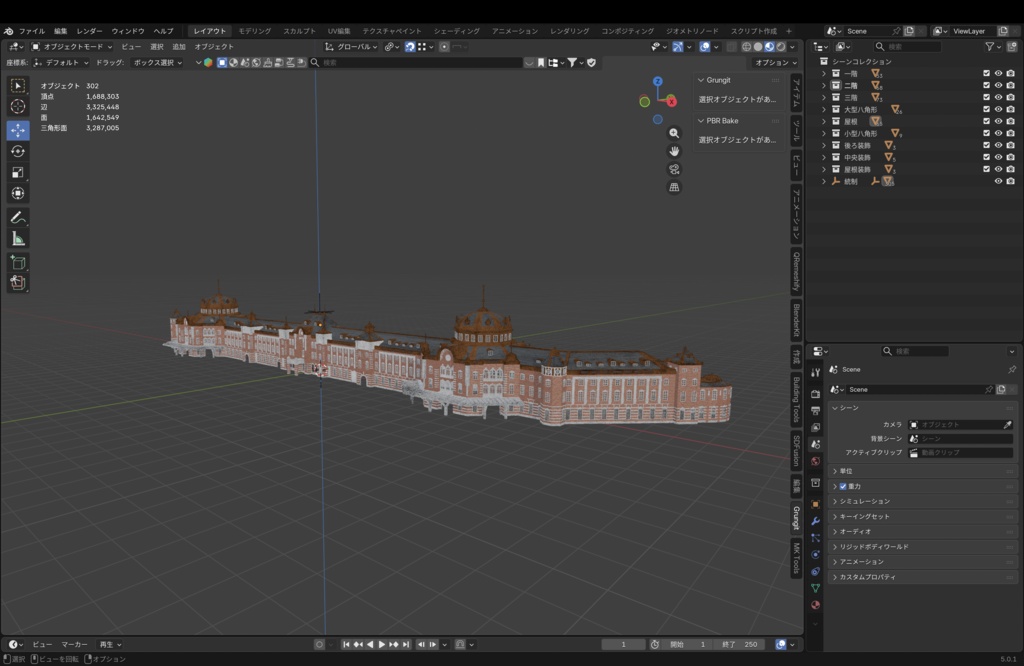
Task: Switch to the モデリング workspace tab
Action: 254,31
